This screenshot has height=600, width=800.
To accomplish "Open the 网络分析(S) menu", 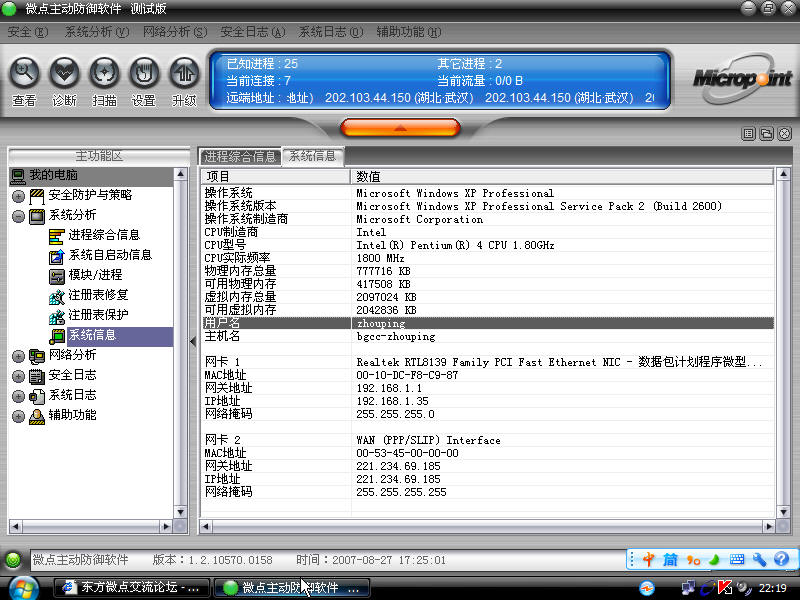I will (x=174, y=32).
